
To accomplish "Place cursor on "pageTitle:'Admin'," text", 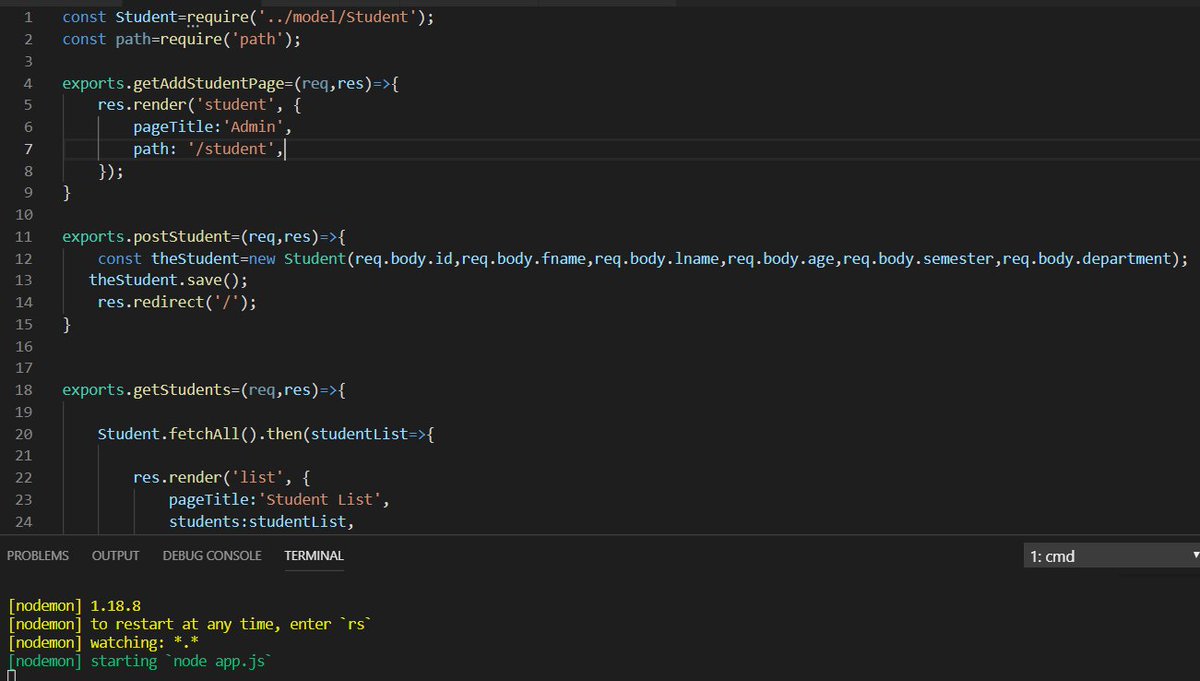I will pos(212,127).
